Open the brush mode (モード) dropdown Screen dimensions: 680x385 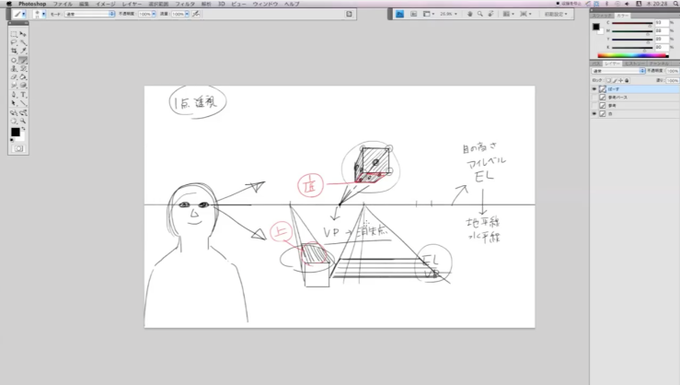pos(89,14)
